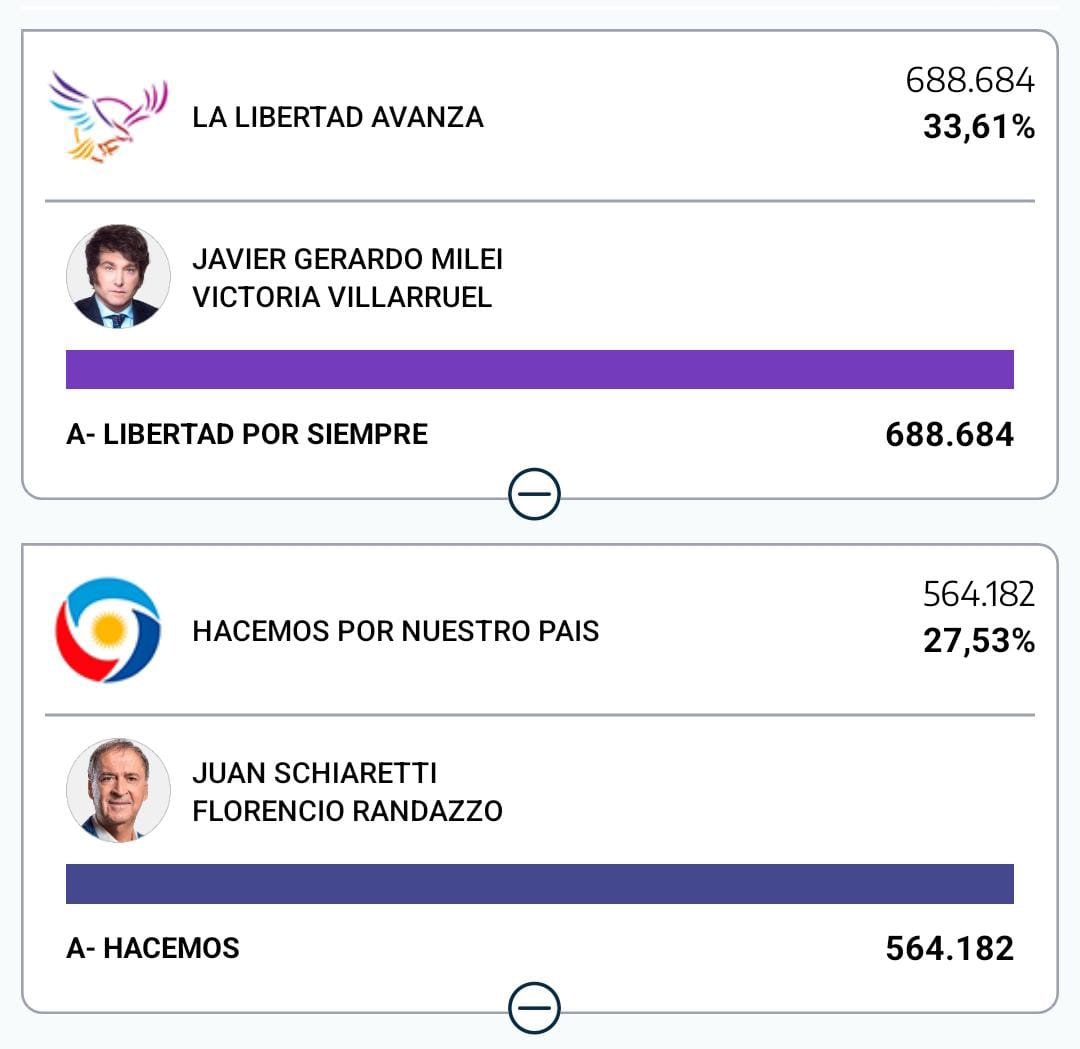Click the name Florencio Randazzo
This screenshot has width=1080, height=1049.
[347, 811]
